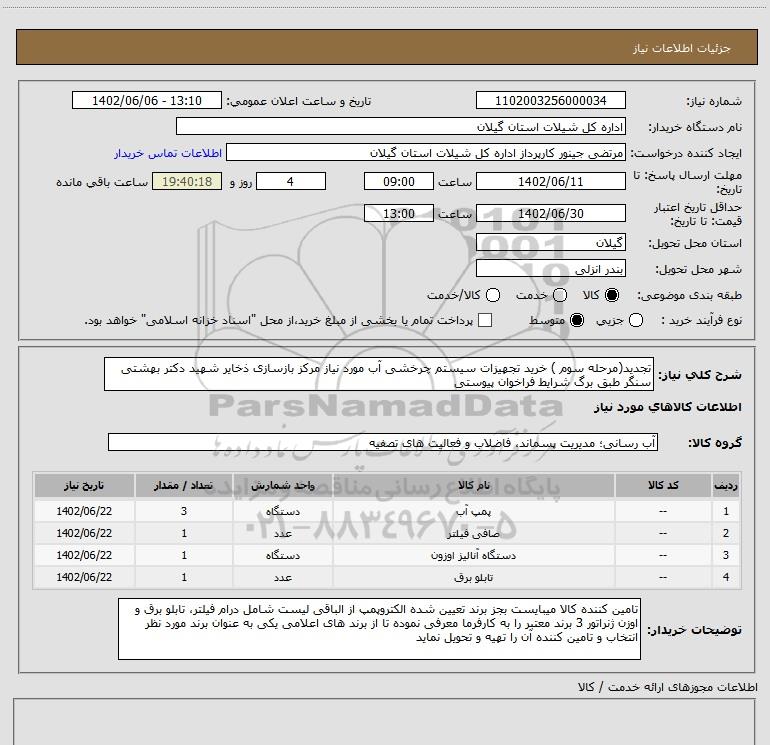Click the اطلاعات مجوزهای ارائه خدمت / کالا heading
This screenshot has height=745, width=770.
[x=667, y=687]
